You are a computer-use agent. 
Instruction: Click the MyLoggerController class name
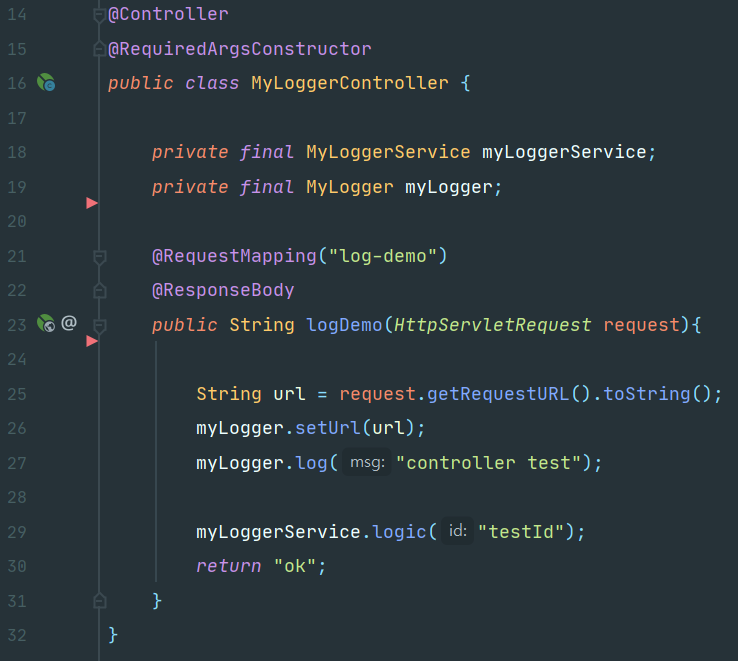350,83
